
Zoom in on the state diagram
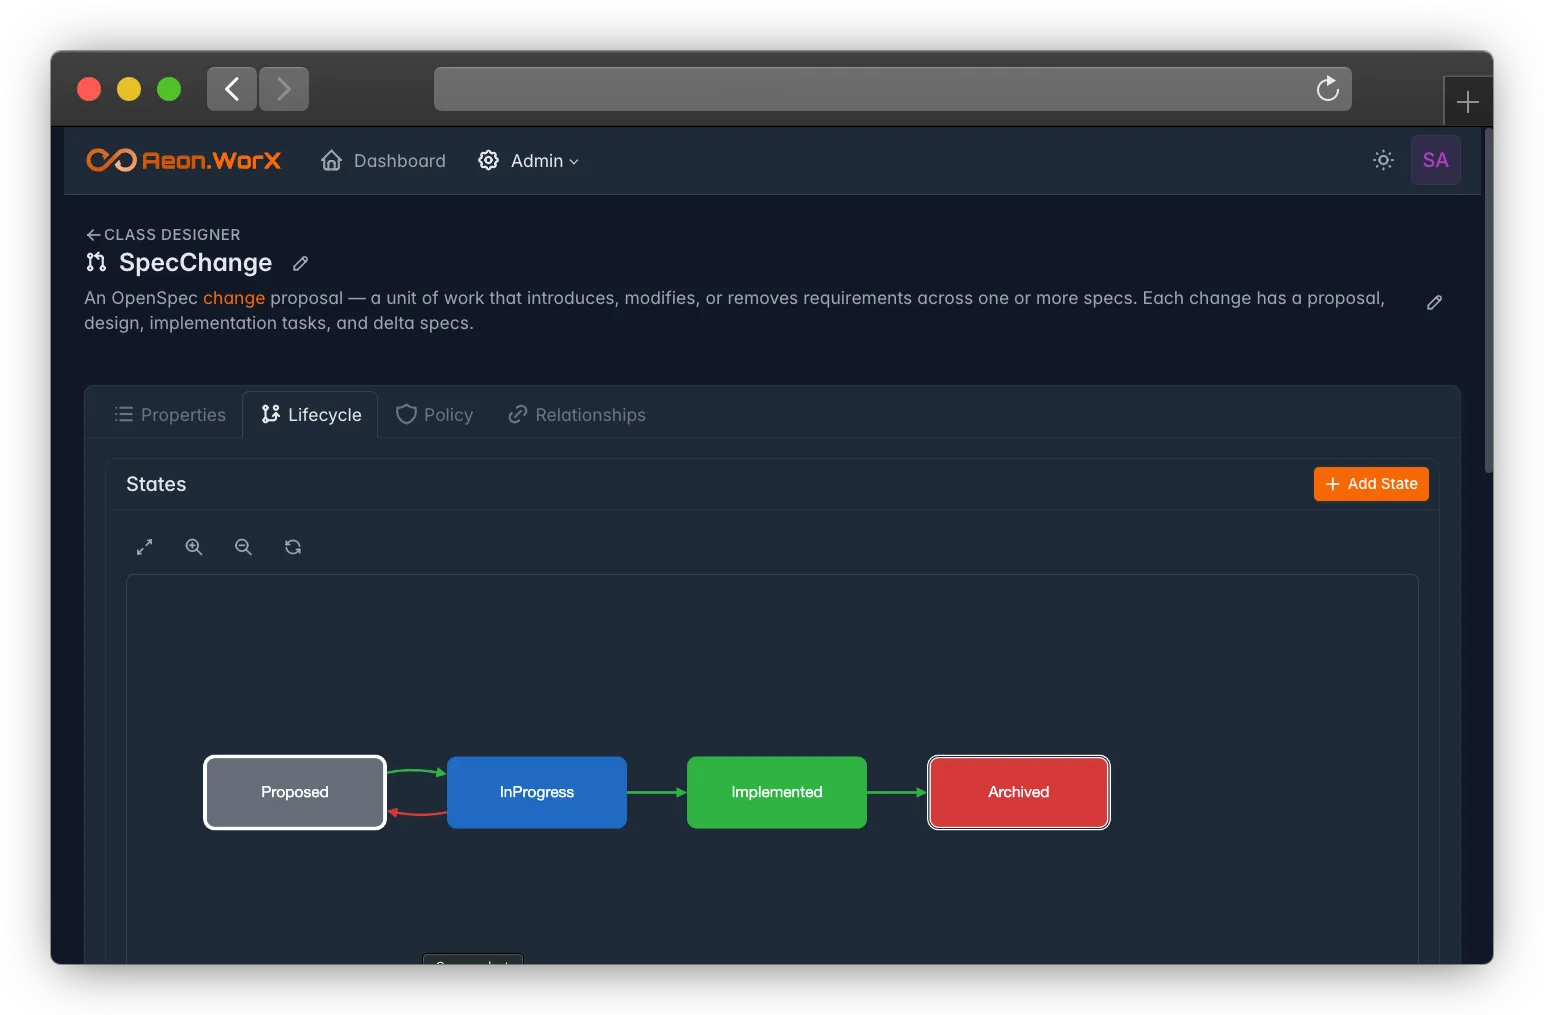click(194, 547)
